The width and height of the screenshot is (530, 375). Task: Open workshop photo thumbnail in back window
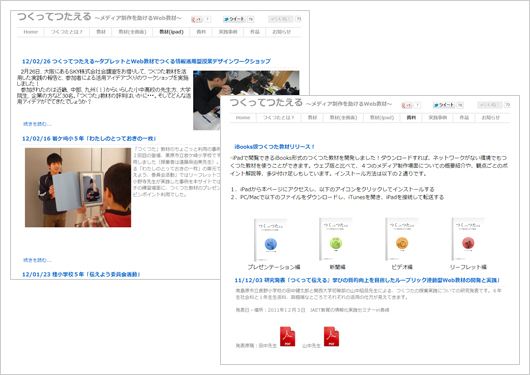[246, 100]
